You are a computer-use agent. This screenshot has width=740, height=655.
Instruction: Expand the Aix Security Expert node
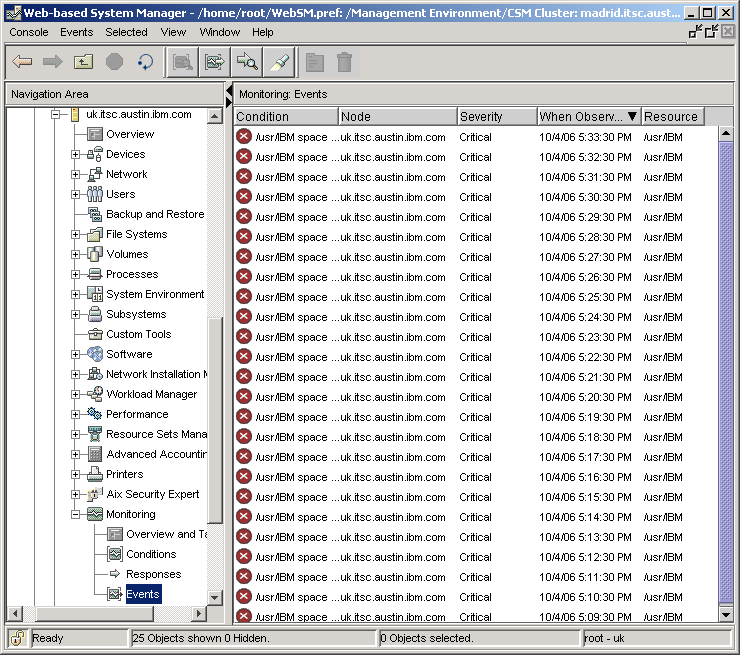pos(76,494)
